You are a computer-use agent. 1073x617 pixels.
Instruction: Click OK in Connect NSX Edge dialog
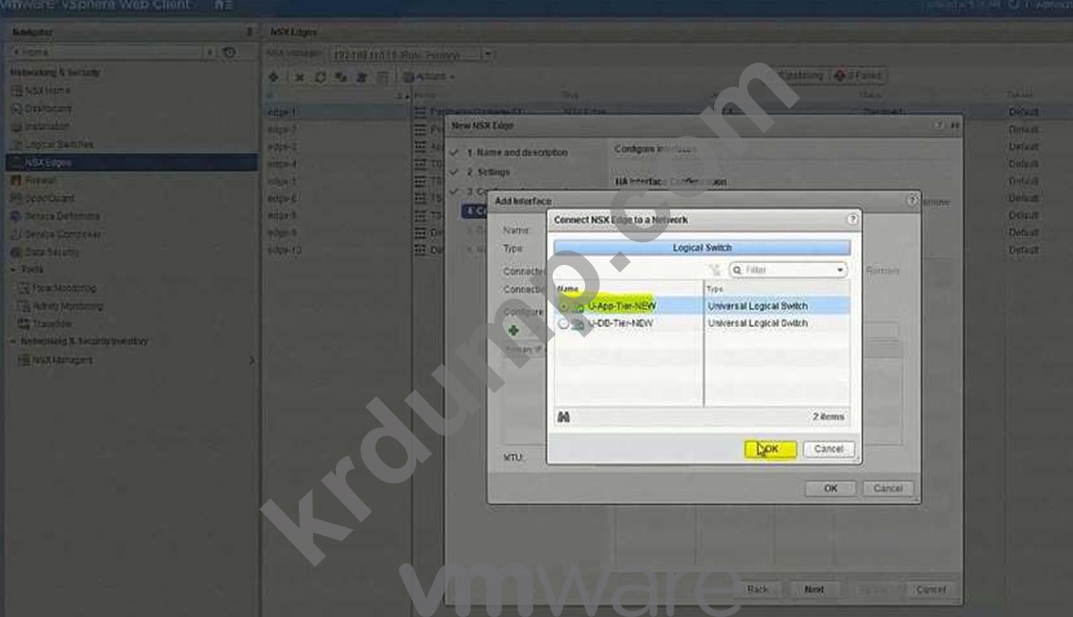pyautogui.click(x=771, y=449)
